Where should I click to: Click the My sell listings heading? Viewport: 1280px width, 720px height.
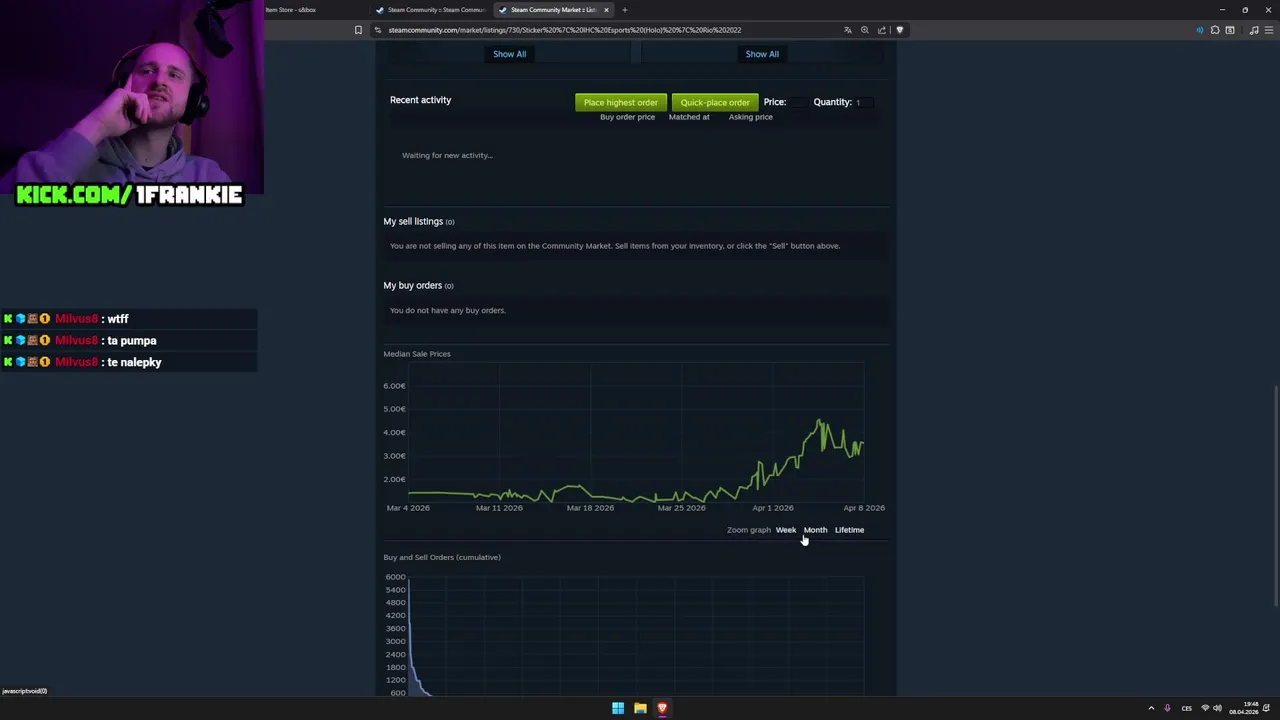tap(413, 221)
